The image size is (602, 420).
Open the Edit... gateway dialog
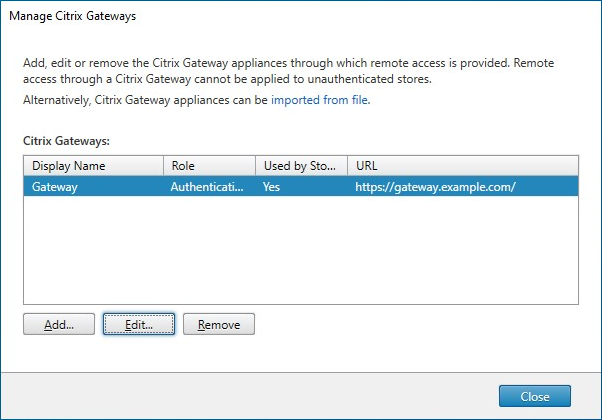pos(139,324)
